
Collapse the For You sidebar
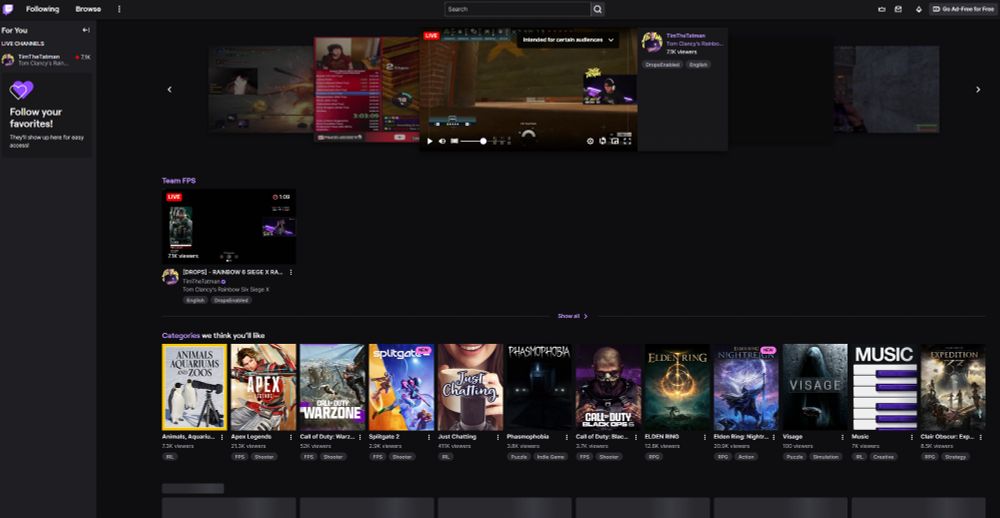click(x=86, y=30)
